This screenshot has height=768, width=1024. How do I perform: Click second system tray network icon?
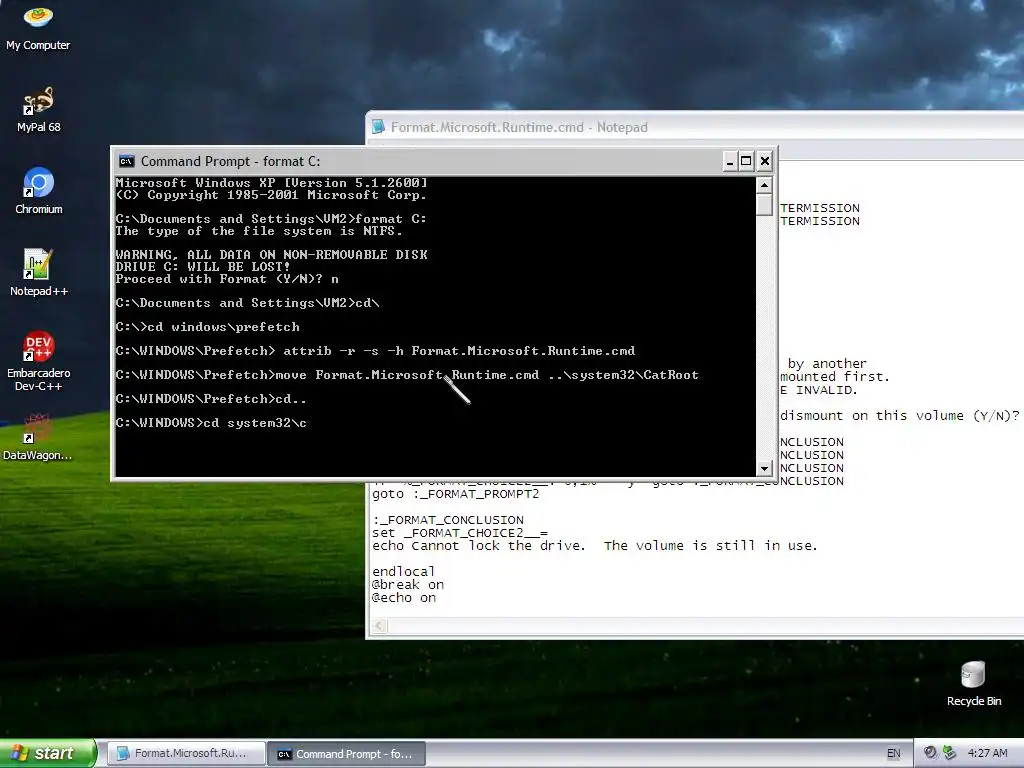tap(949, 752)
